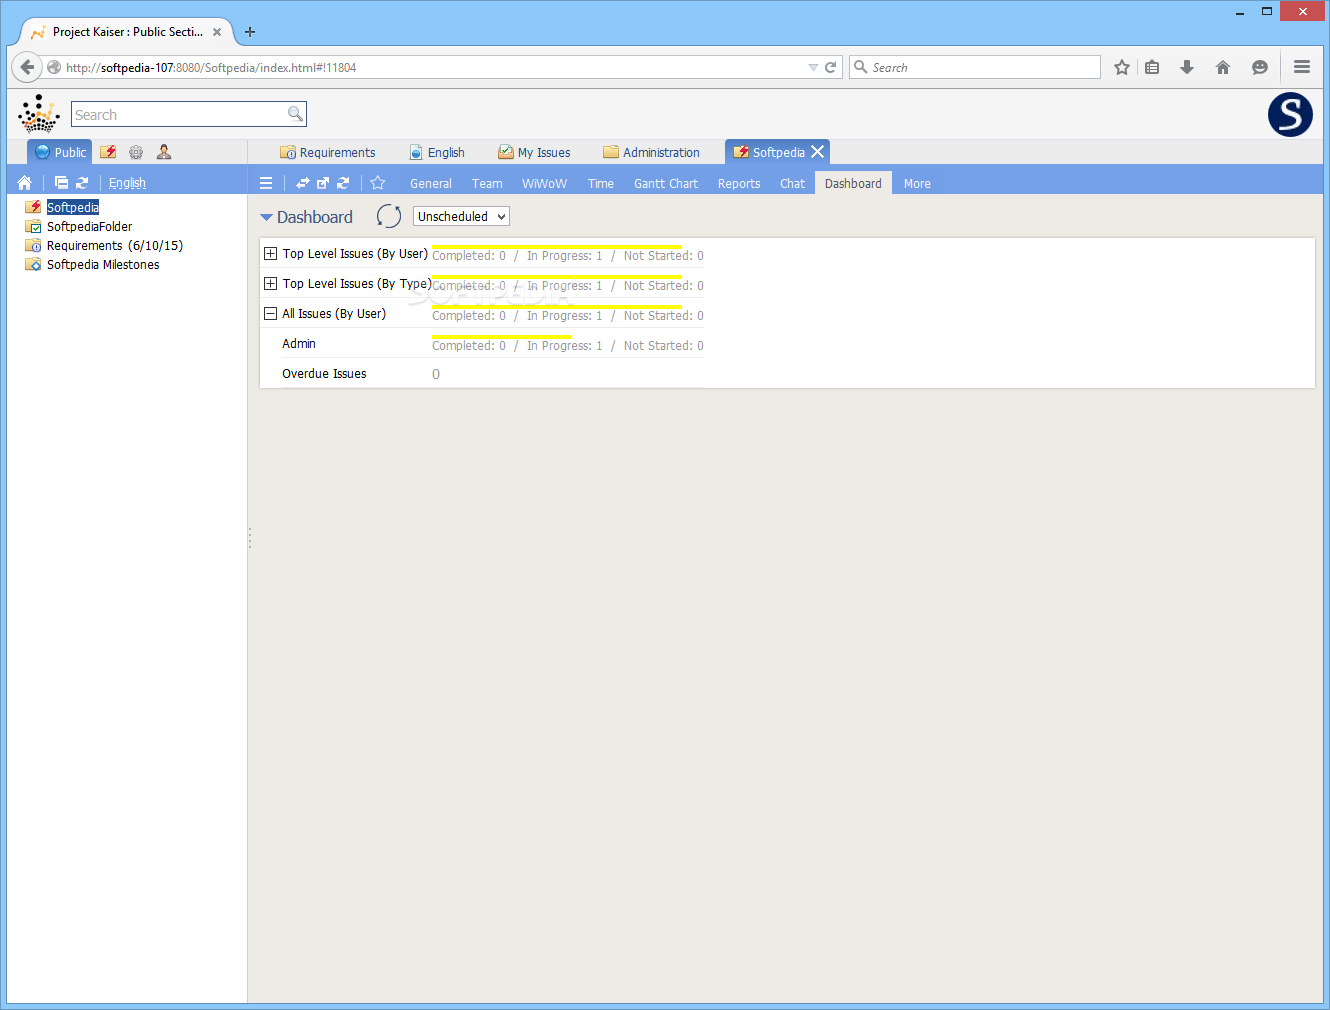1330x1010 pixels.
Task: Click the browser Search field
Action: (975, 67)
